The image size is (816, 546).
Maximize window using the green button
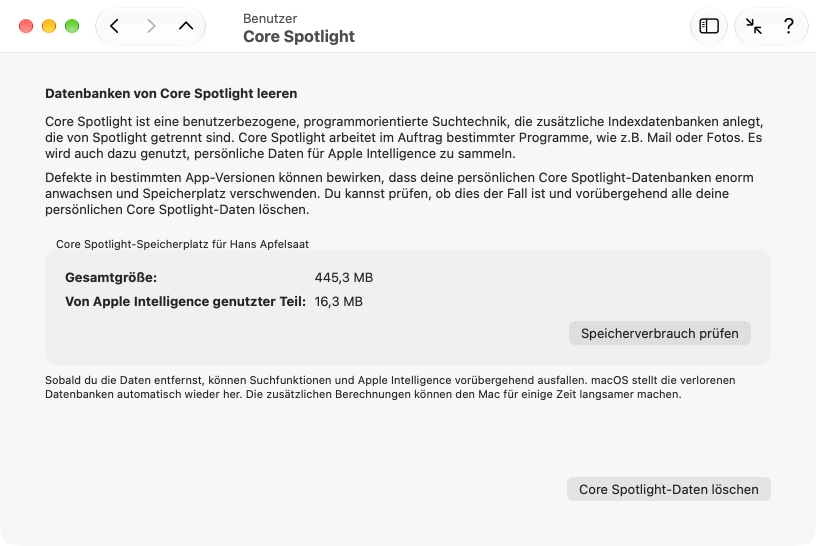tap(72, 26)
